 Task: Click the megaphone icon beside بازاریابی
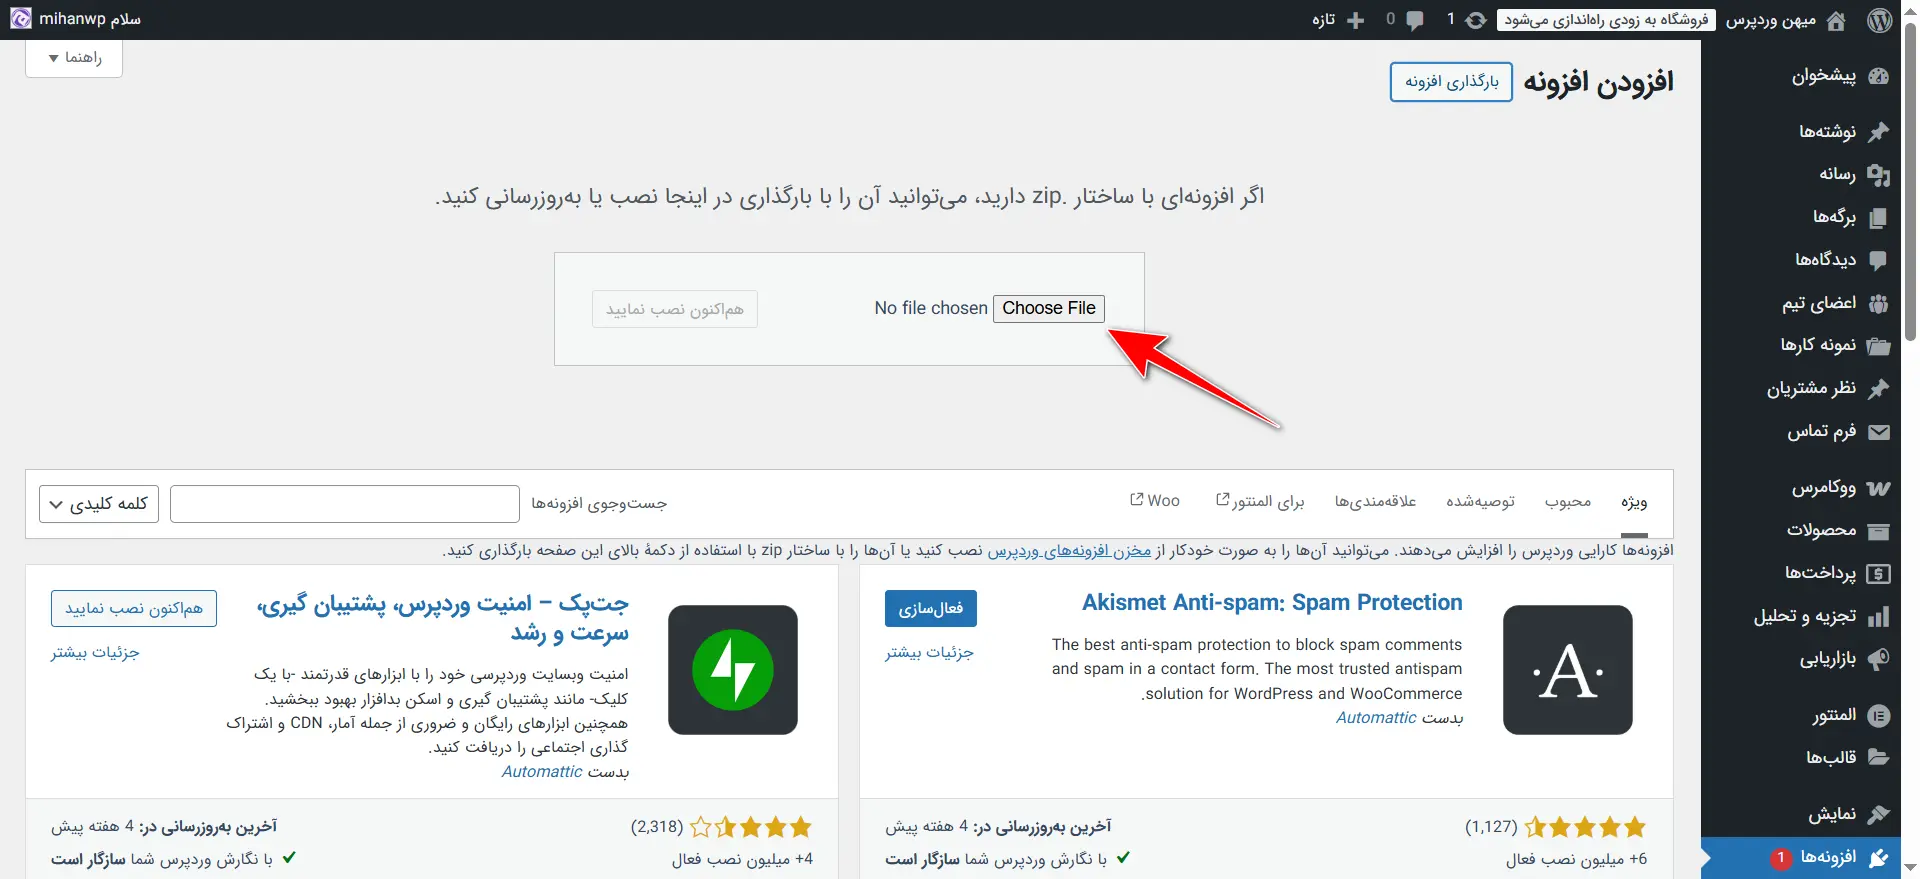[1879, 659]
